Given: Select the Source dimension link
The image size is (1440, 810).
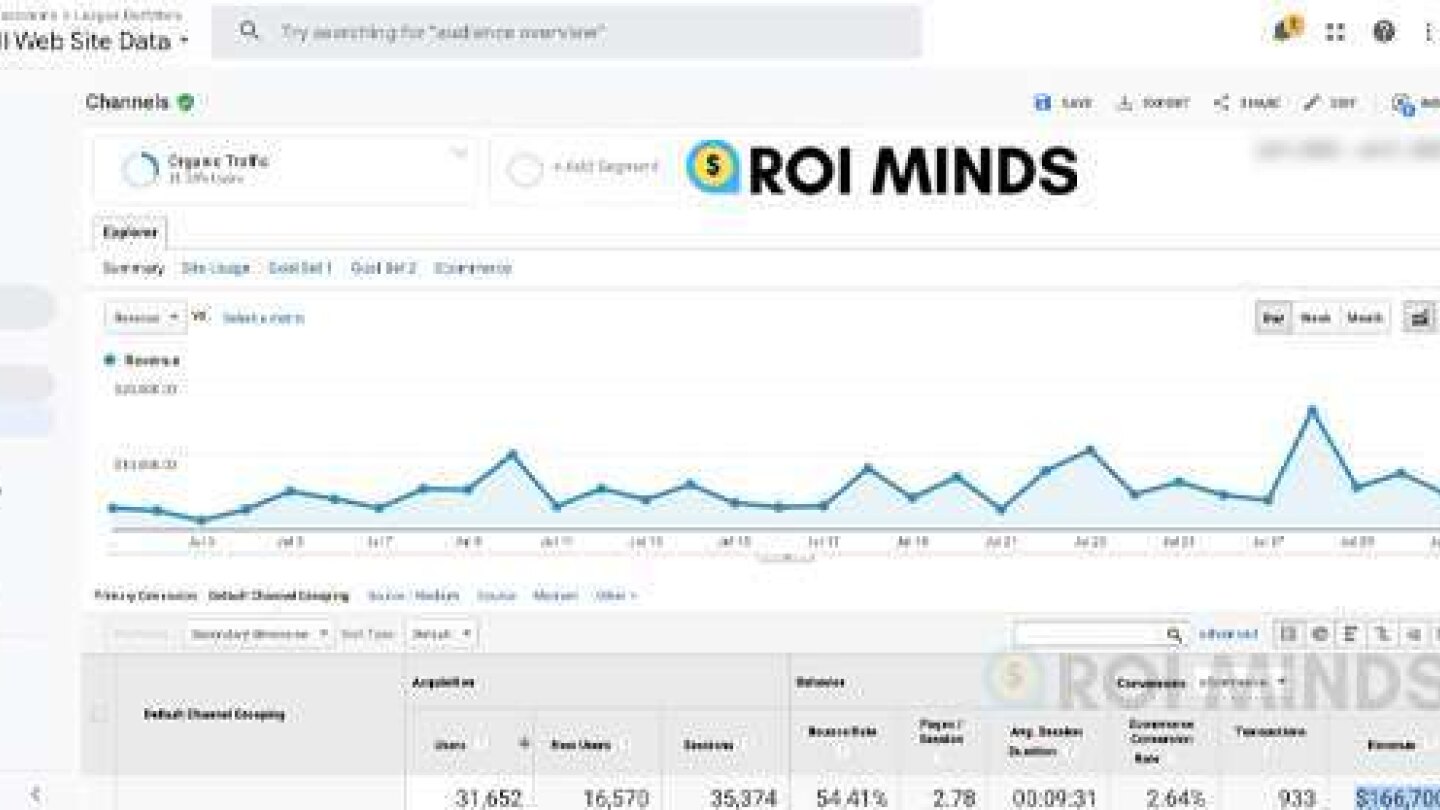Looking at the screenshot, I should 496,596.
